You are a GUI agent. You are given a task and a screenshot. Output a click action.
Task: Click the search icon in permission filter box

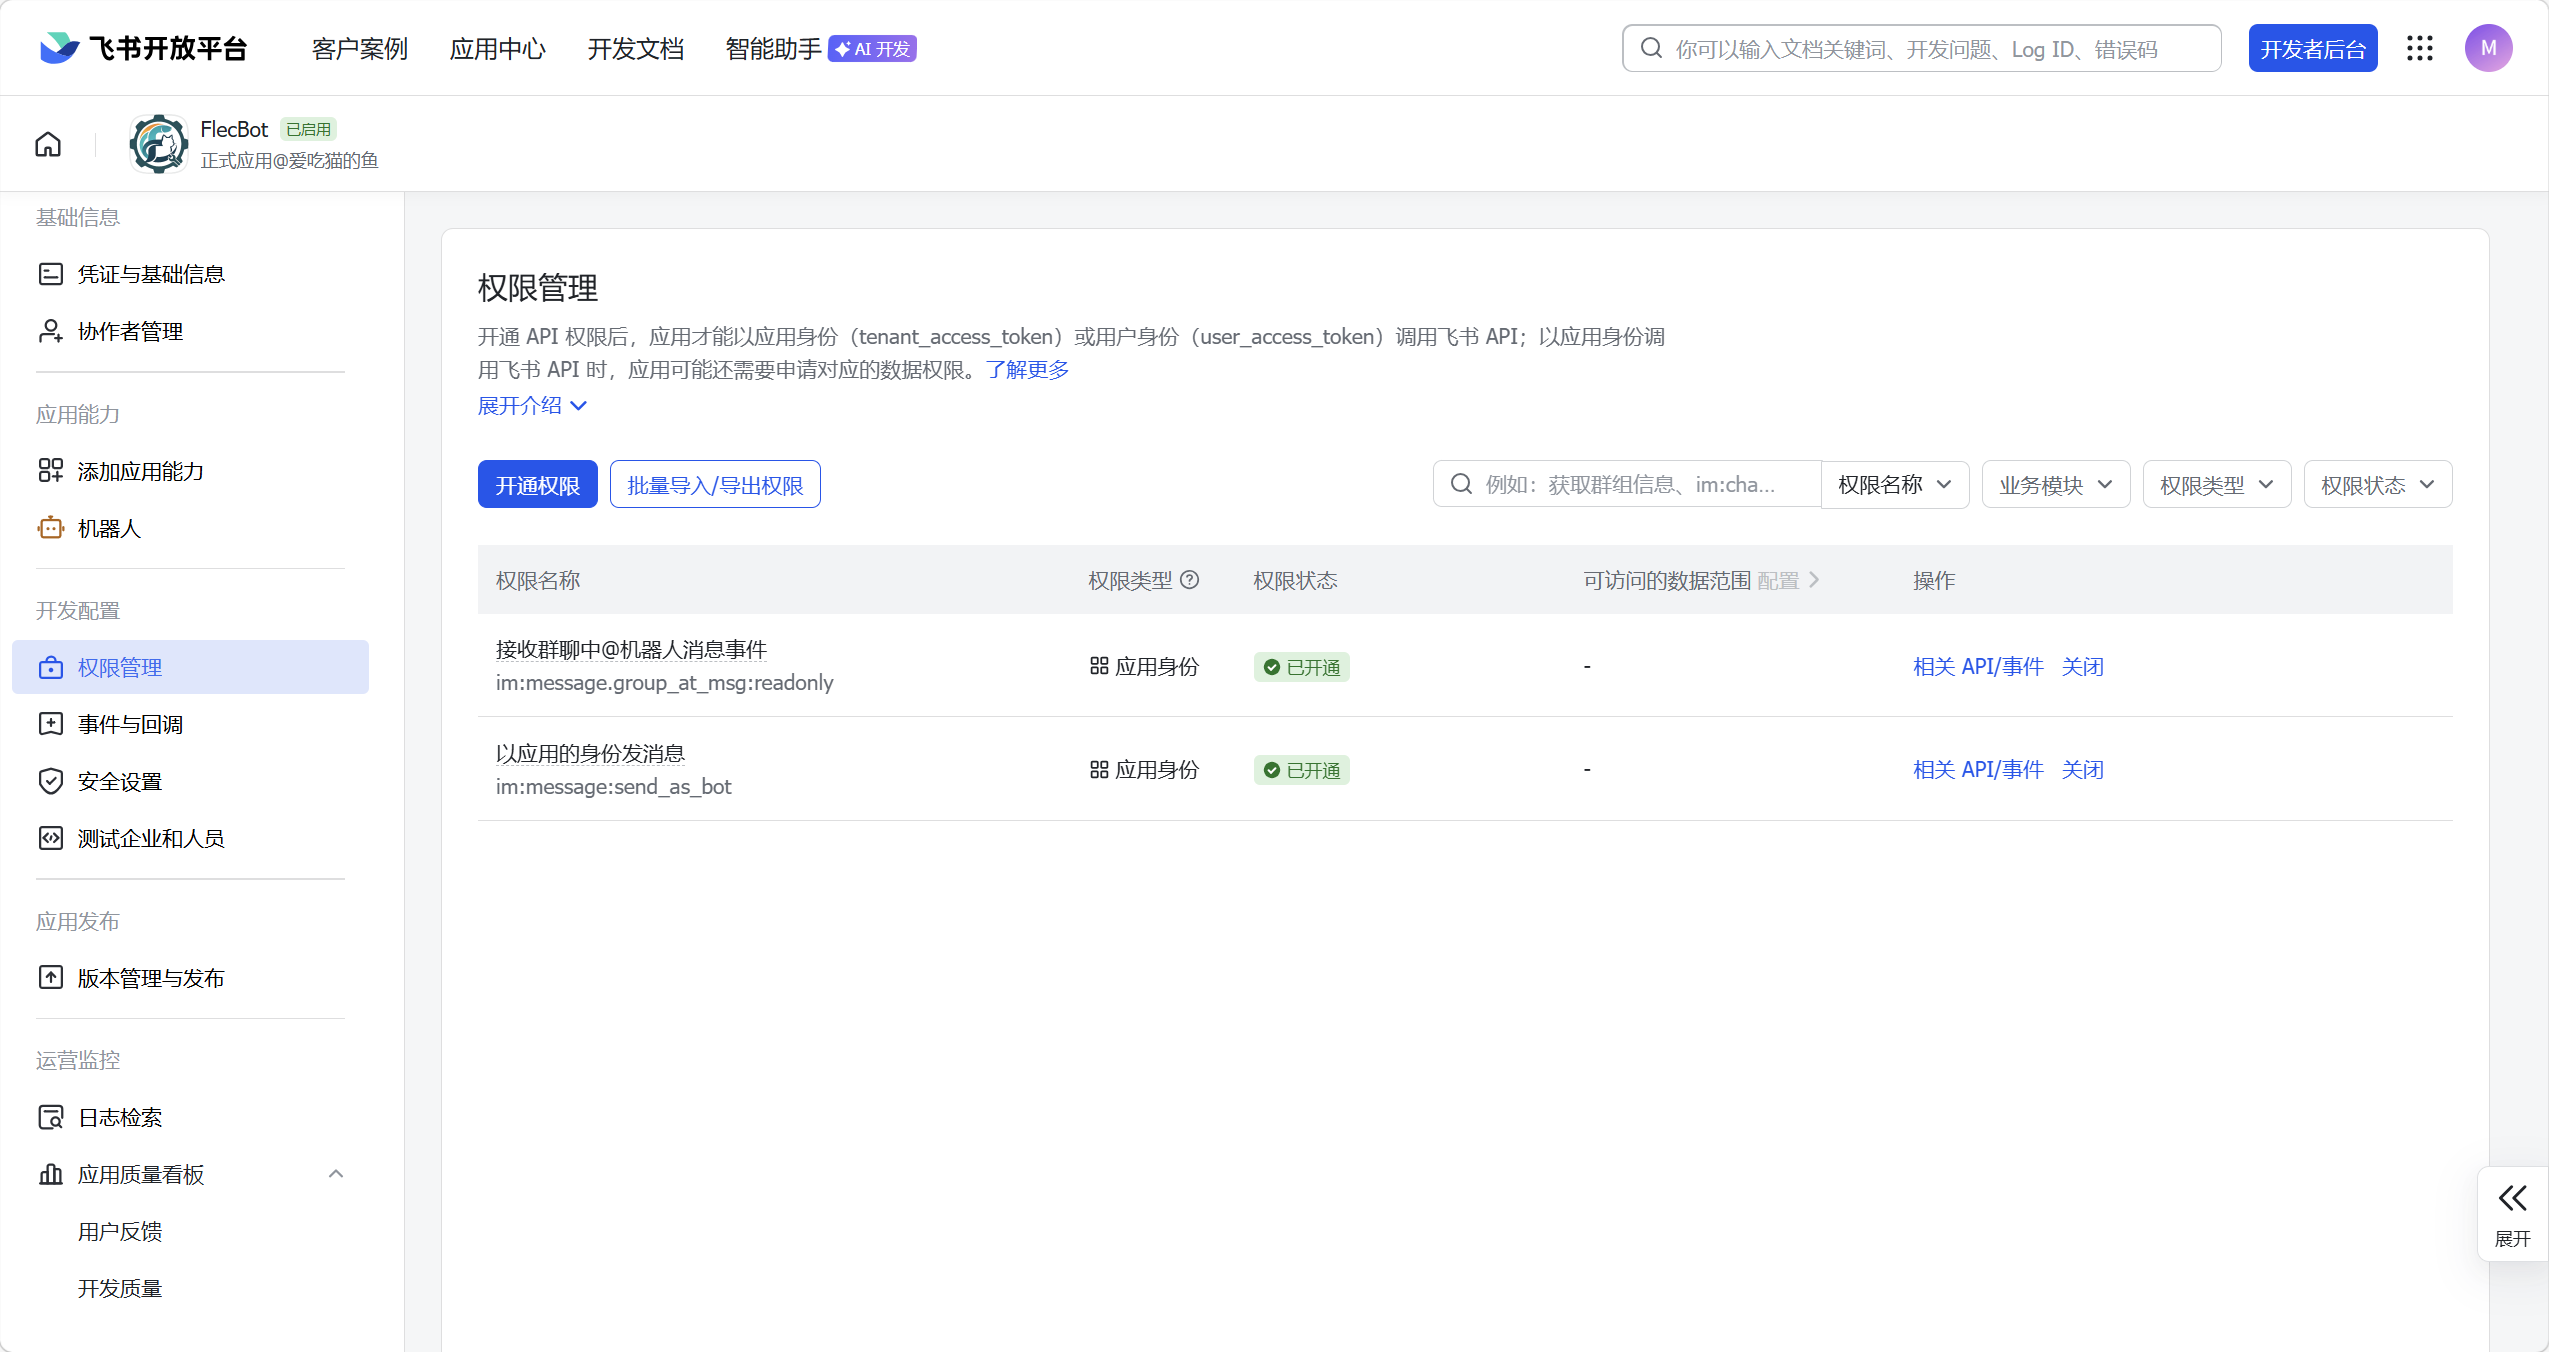pyautogui.click(x=1461, y=484)
